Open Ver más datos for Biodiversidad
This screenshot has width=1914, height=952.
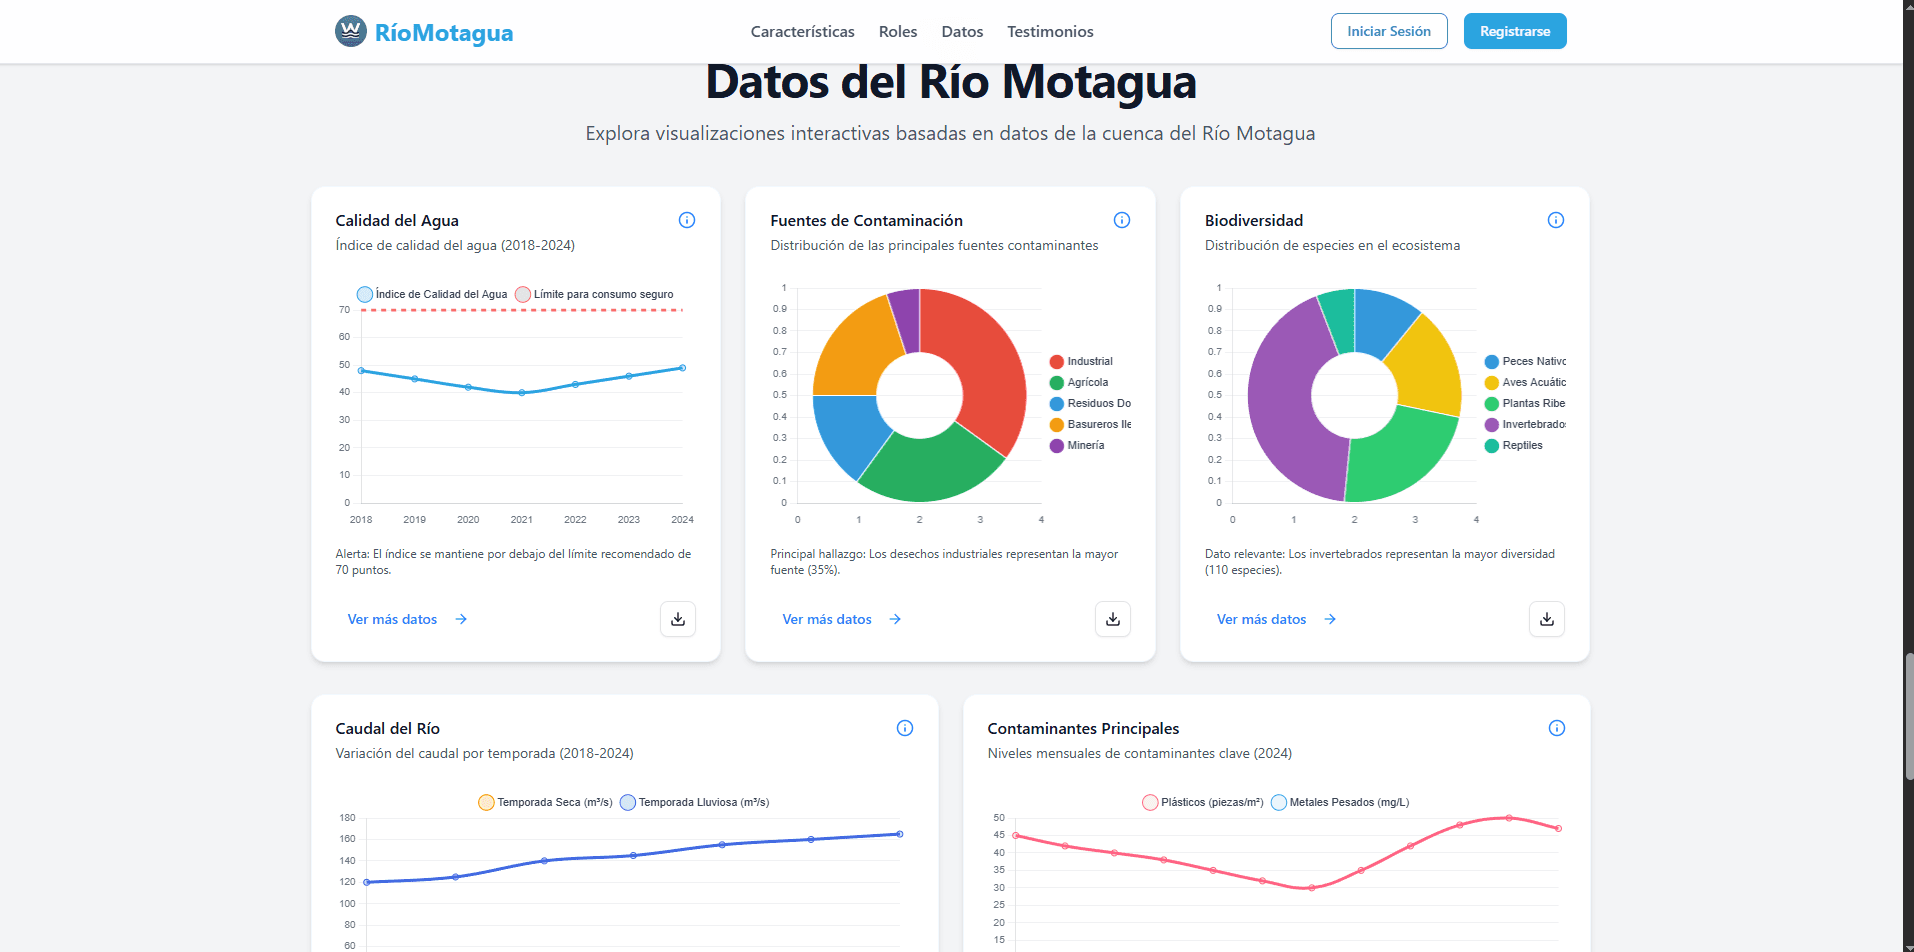1276,619
